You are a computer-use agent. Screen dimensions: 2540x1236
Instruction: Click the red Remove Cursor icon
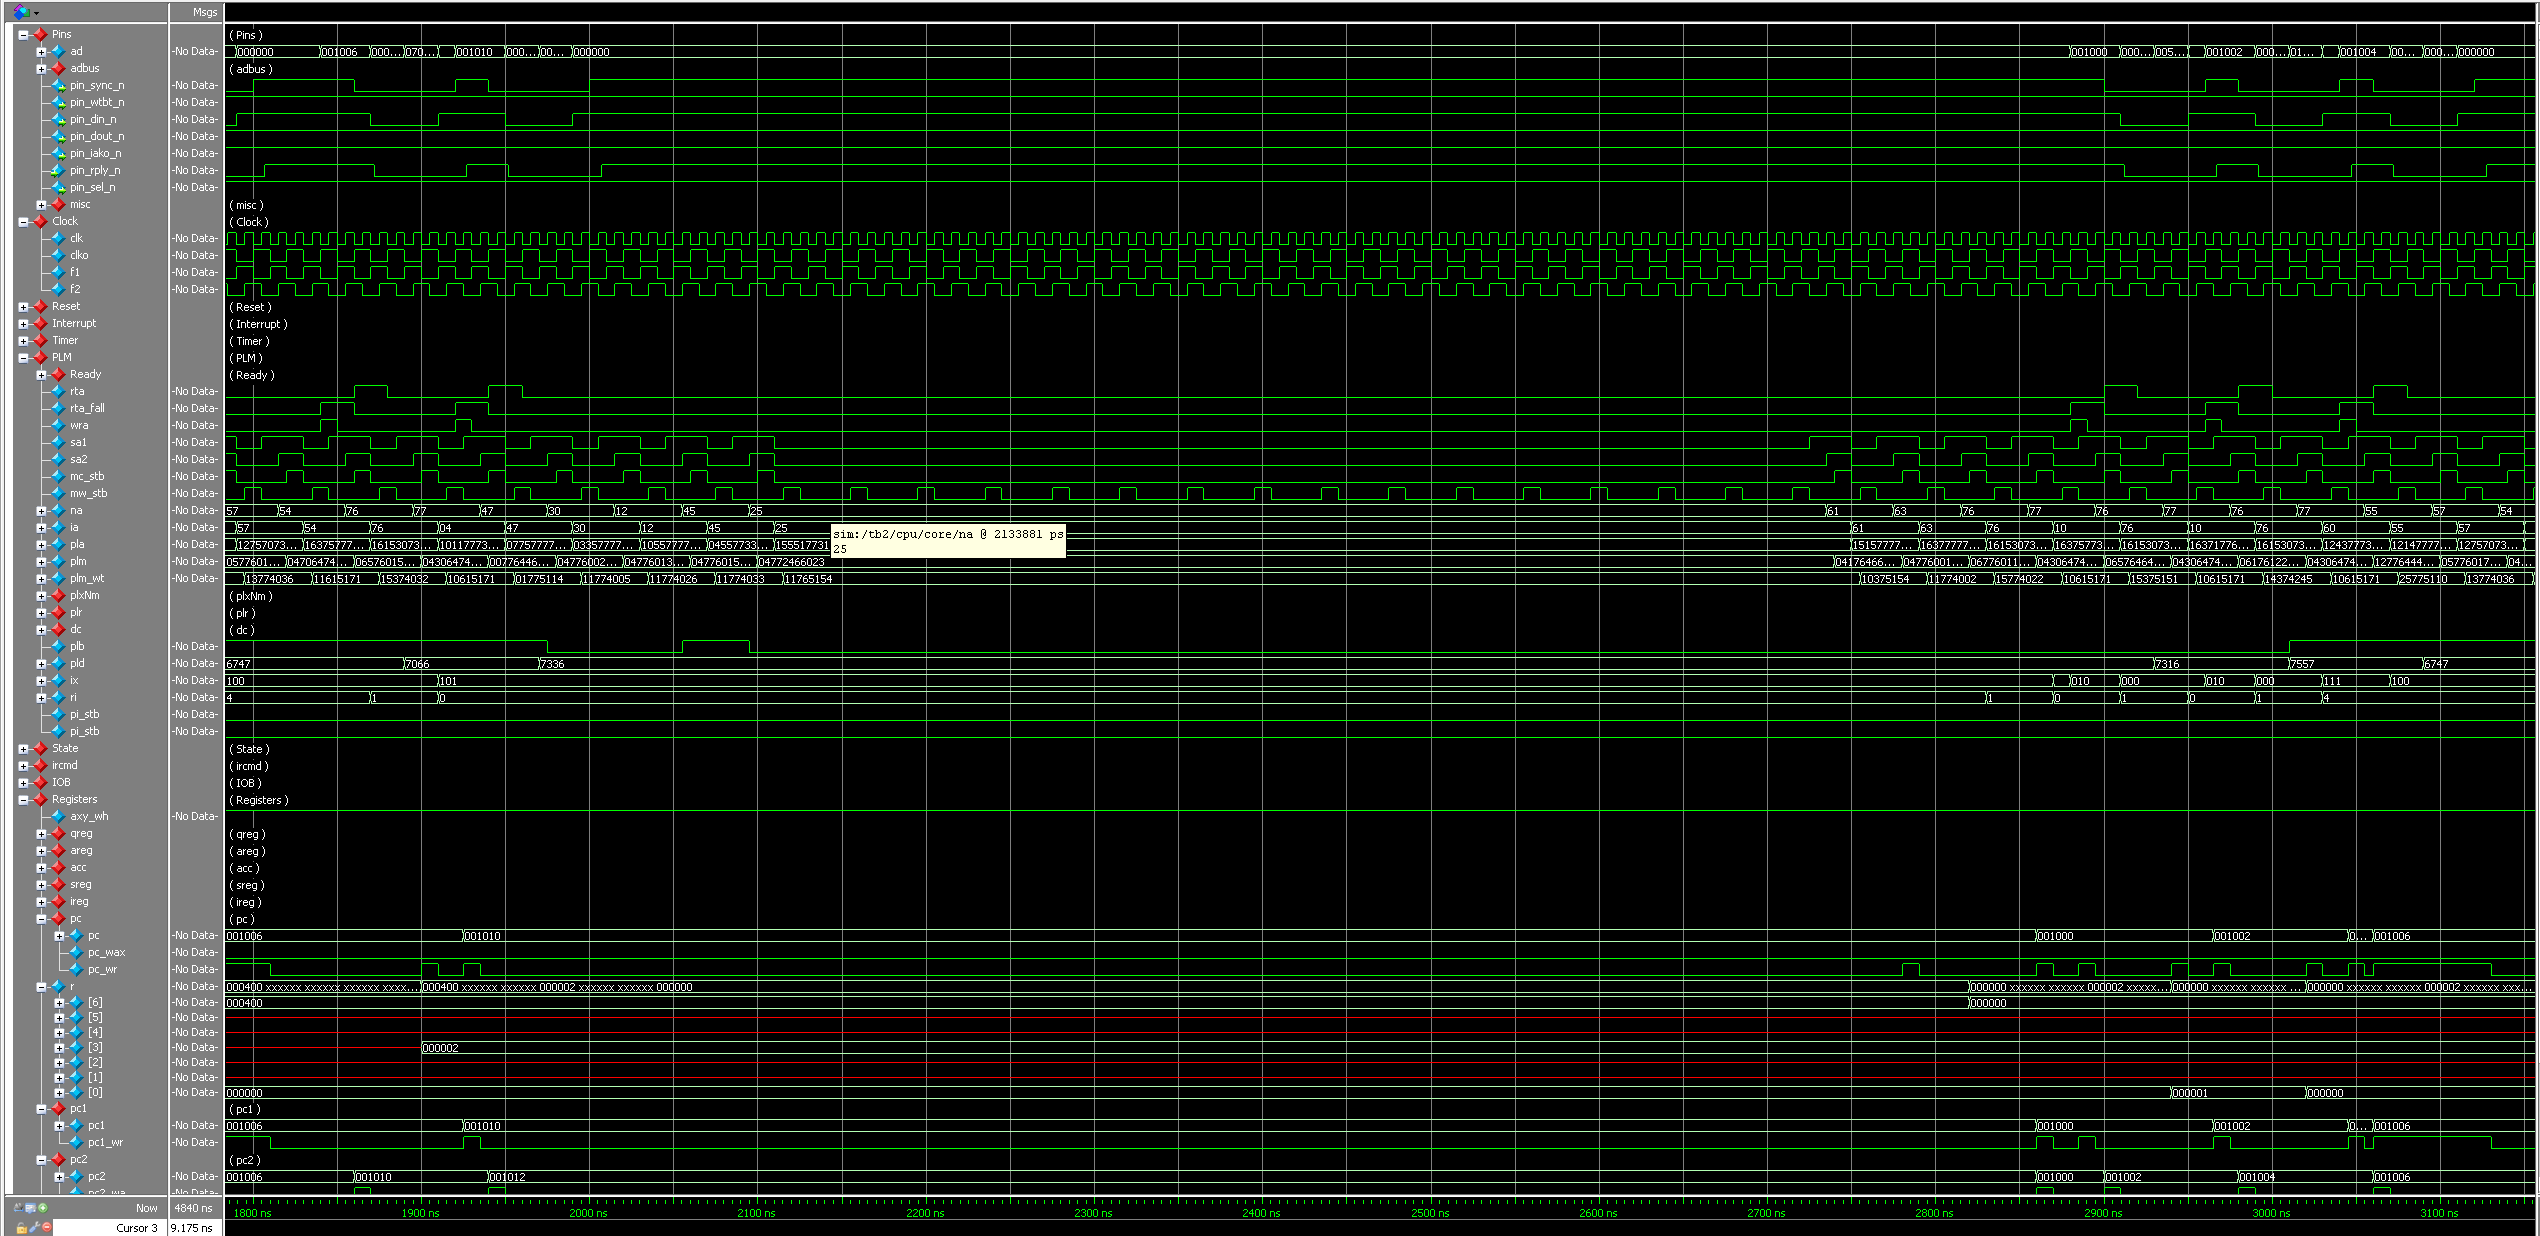pyautogui.click(x=47, y=1227)
